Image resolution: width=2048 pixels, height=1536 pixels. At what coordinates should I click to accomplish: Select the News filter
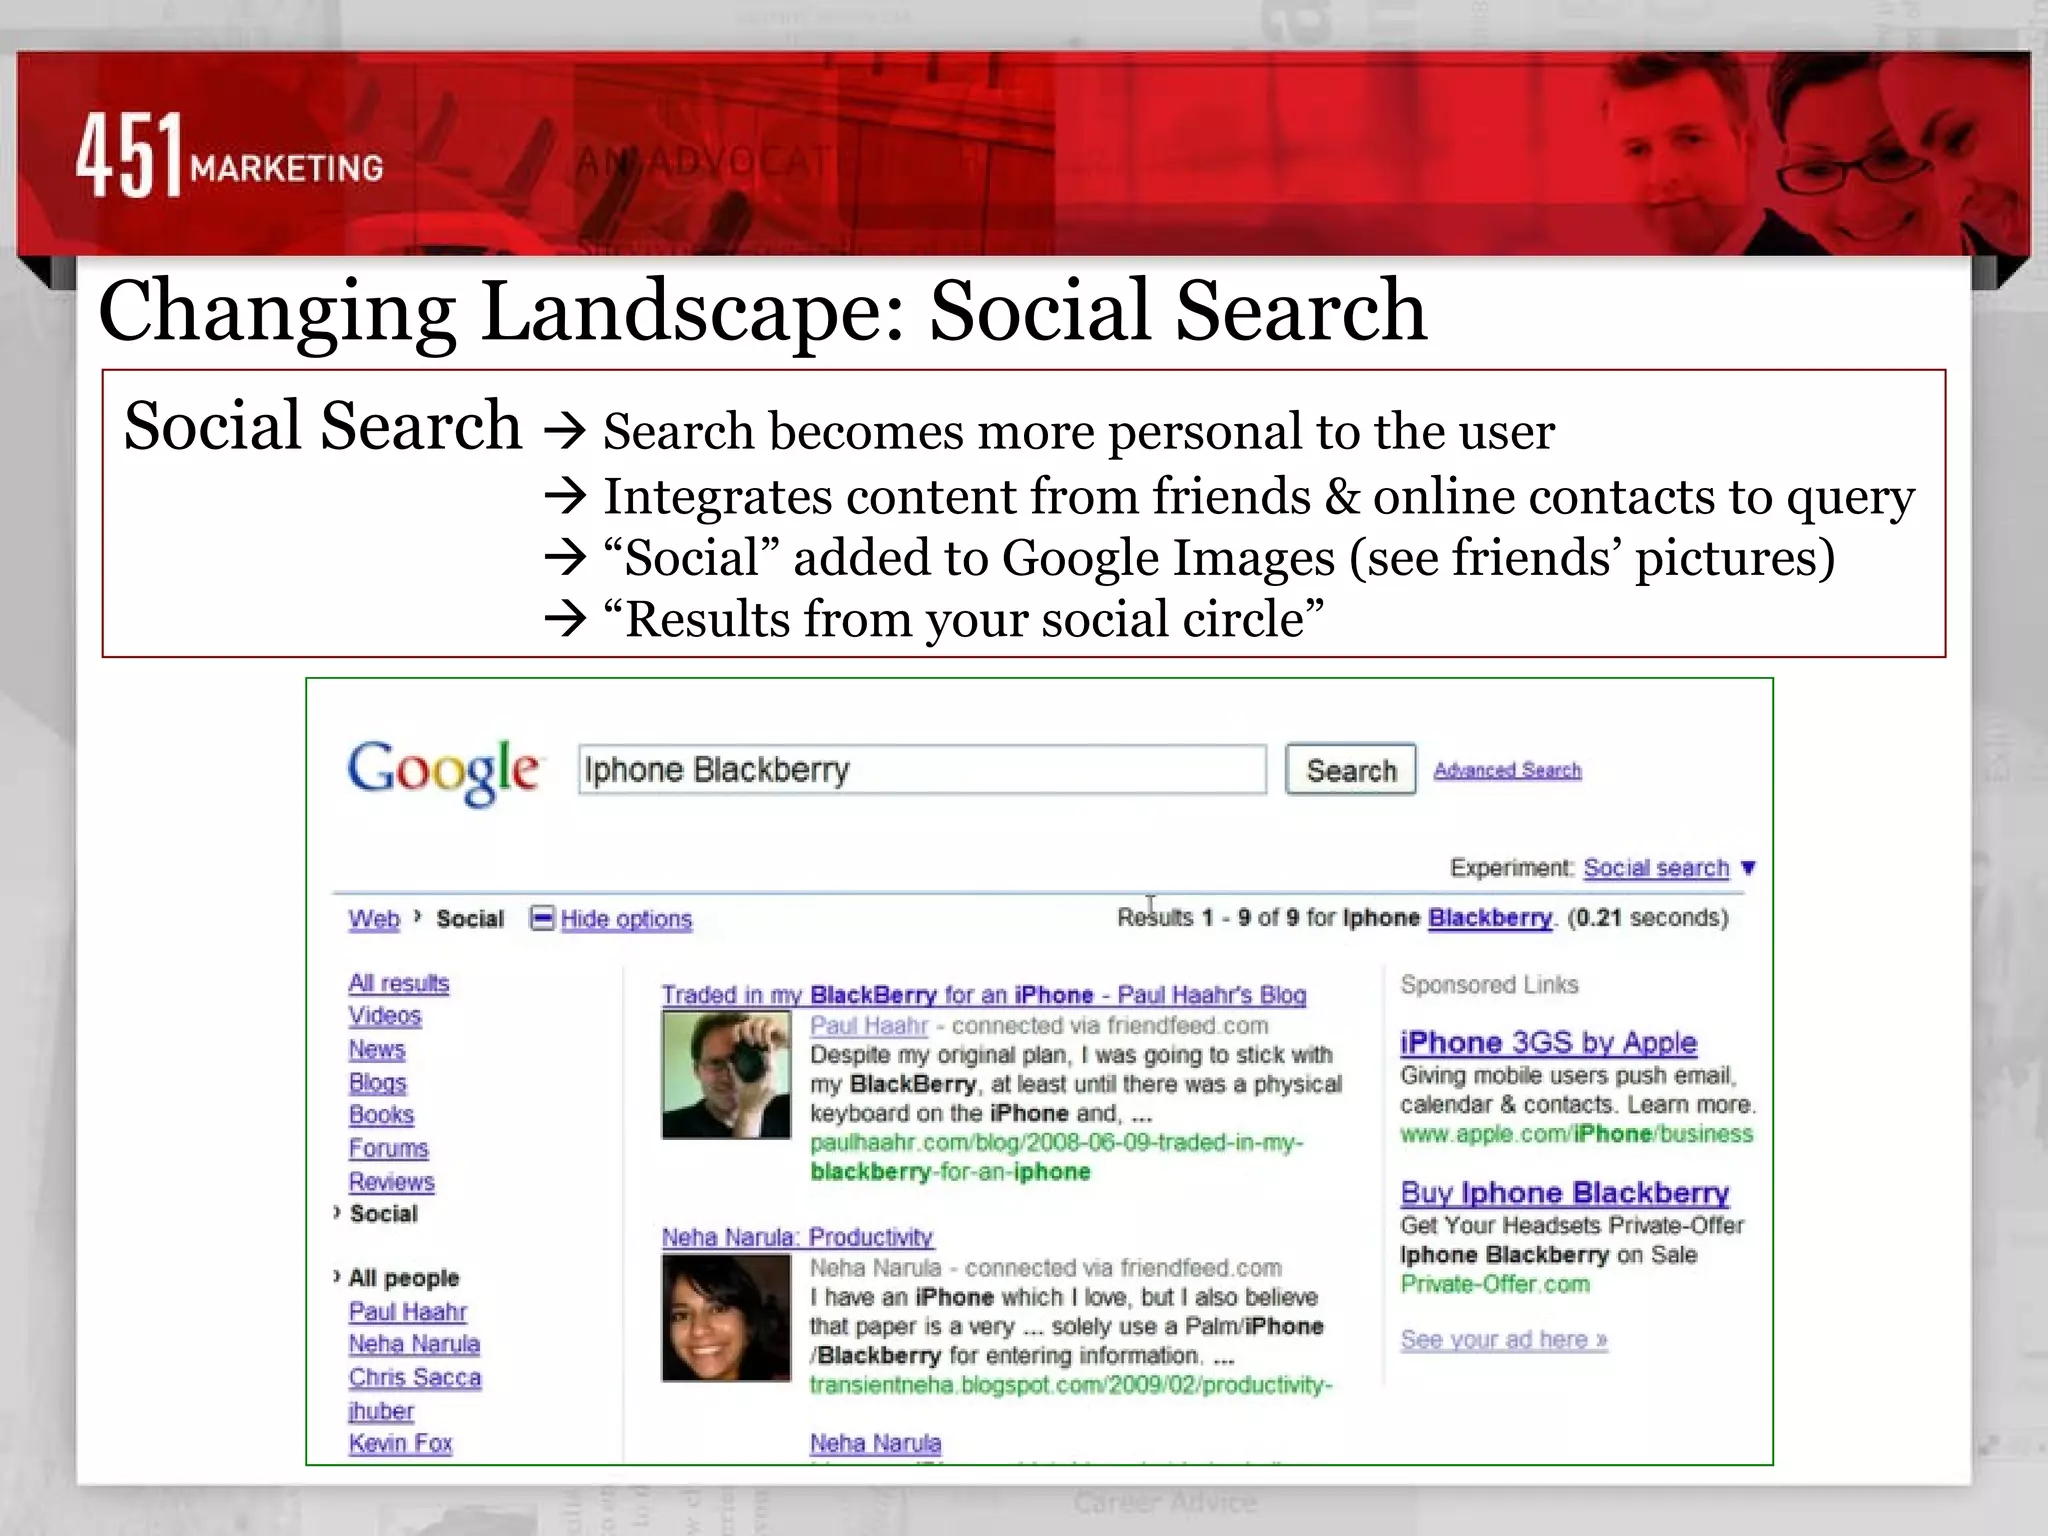377,1049
